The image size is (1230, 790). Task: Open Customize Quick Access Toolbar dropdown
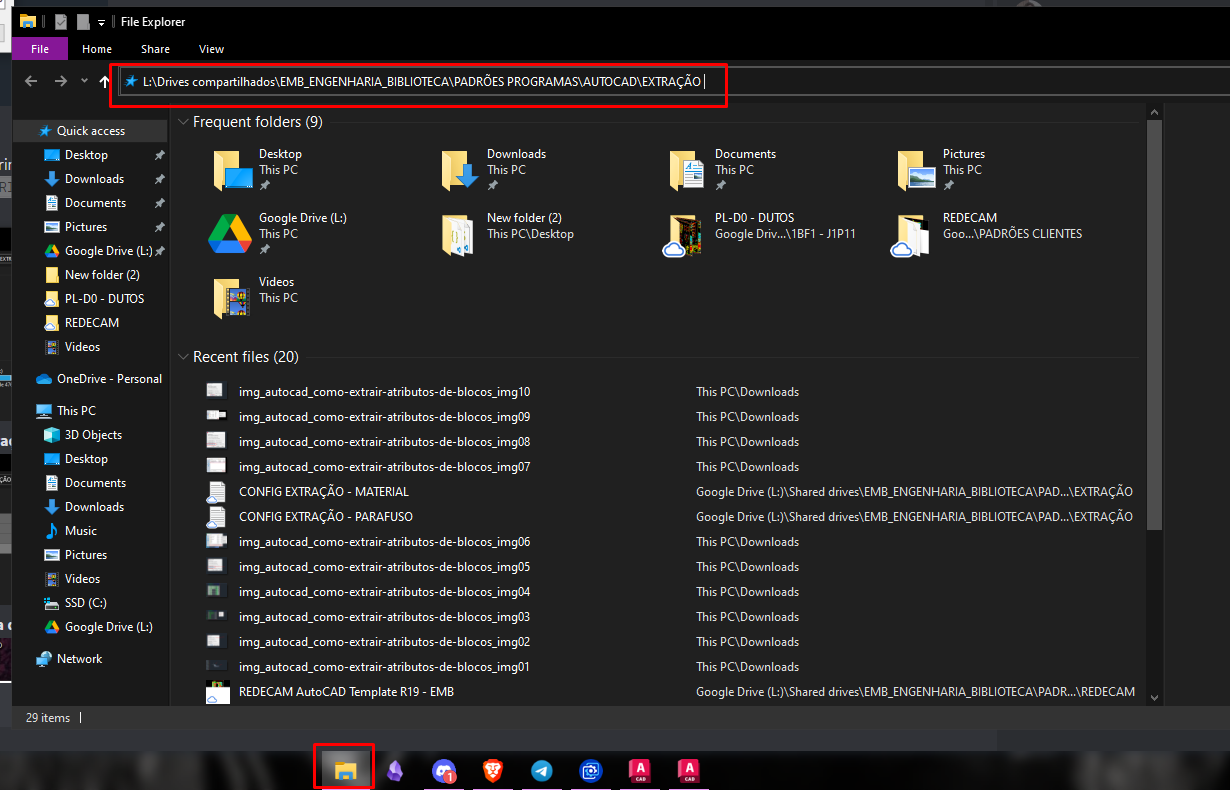101,22
